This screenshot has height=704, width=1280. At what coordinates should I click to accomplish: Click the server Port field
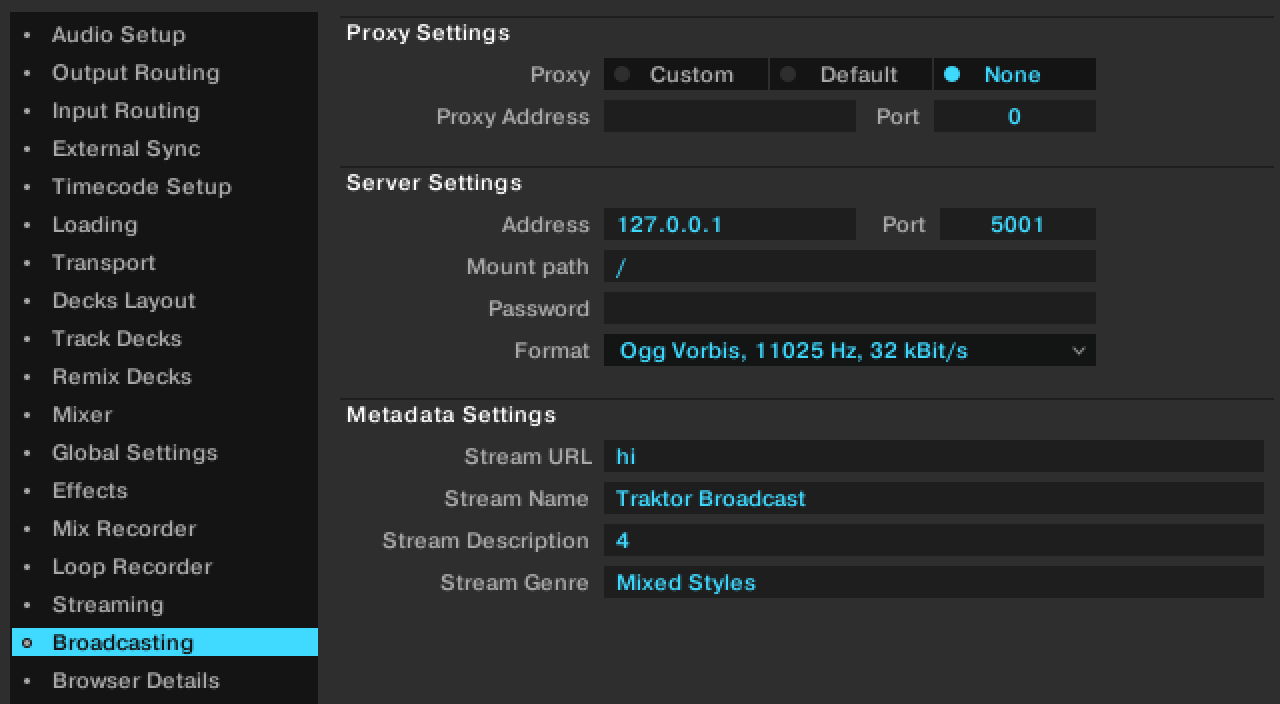tap(1018, 224)
